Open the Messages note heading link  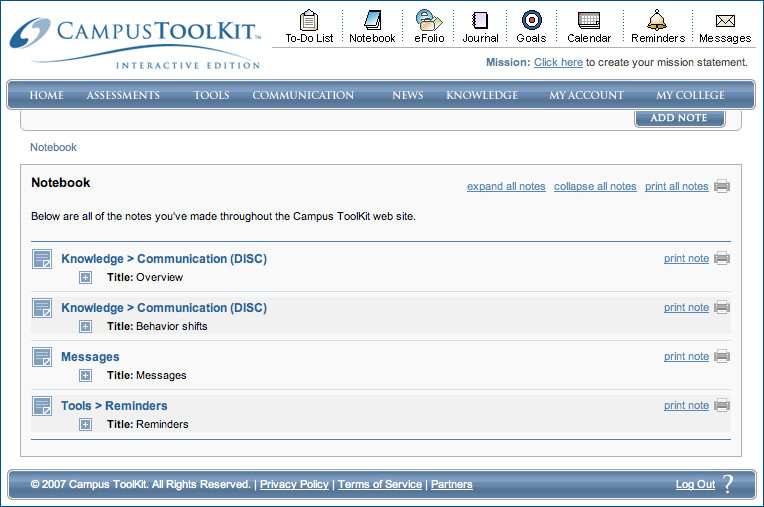tap(90, 357)
